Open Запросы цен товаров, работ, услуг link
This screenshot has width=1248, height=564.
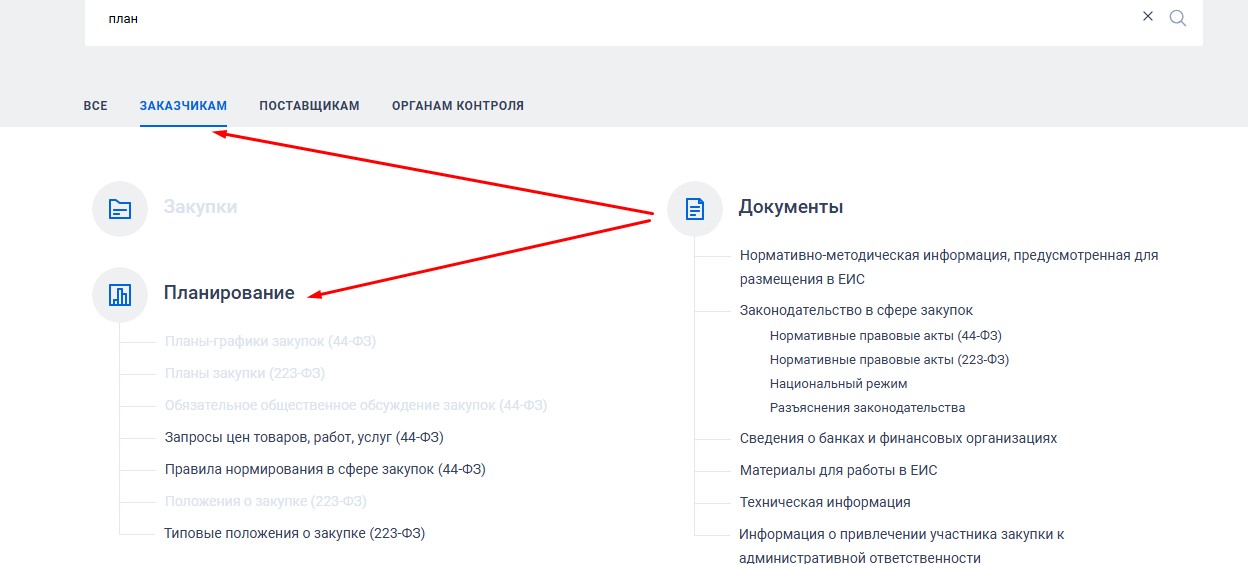coord(304,437)
